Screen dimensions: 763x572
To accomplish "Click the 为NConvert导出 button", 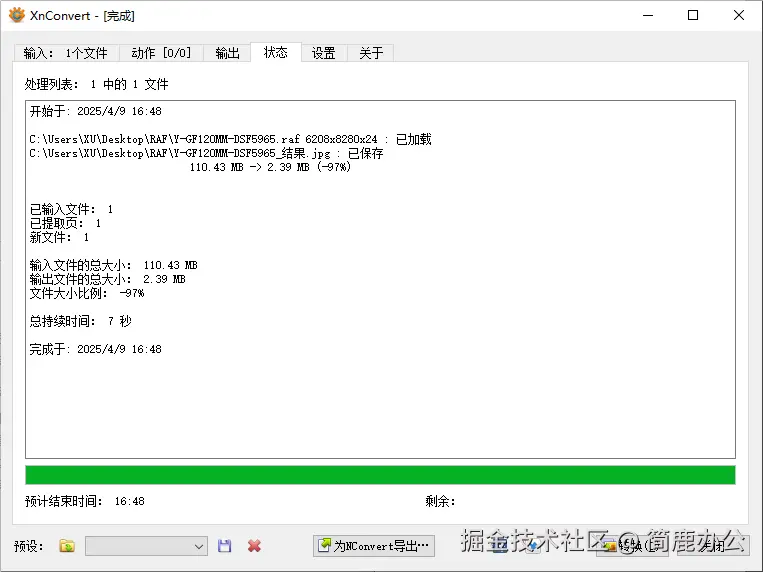I will tap(374, 546).
